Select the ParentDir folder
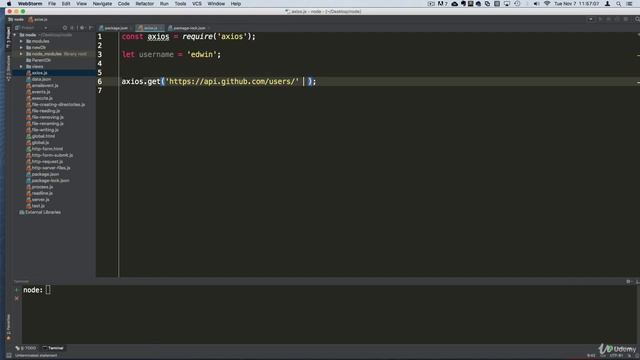 (x=41, y=60)
